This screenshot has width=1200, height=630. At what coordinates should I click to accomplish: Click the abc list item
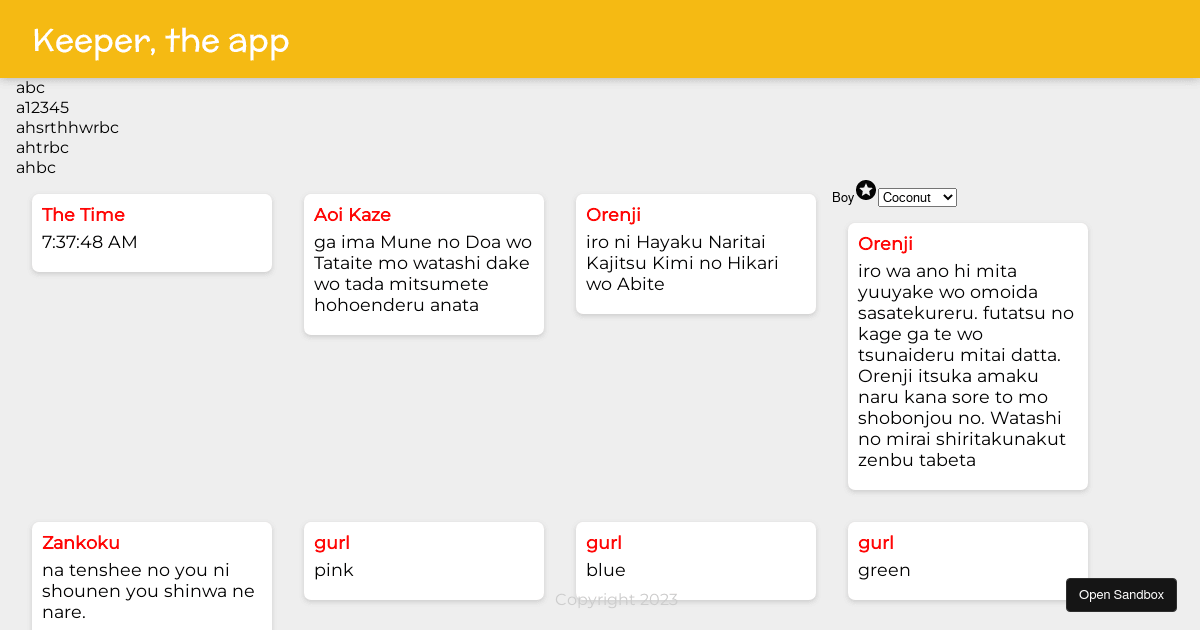point(30,88)
